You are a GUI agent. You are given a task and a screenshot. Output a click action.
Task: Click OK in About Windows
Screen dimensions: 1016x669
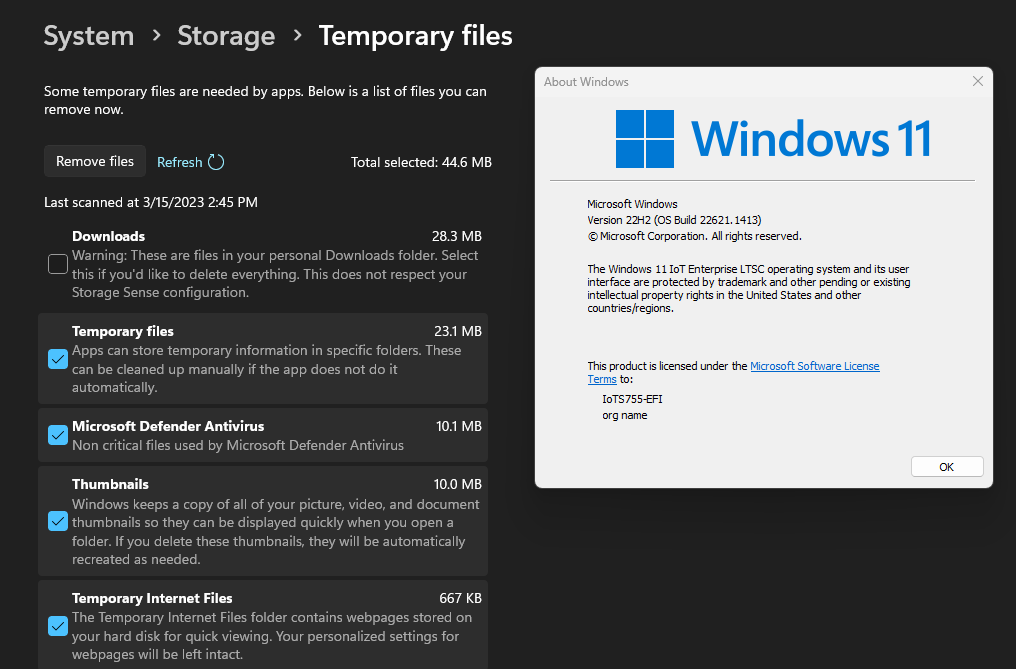[x=946, y=467]
